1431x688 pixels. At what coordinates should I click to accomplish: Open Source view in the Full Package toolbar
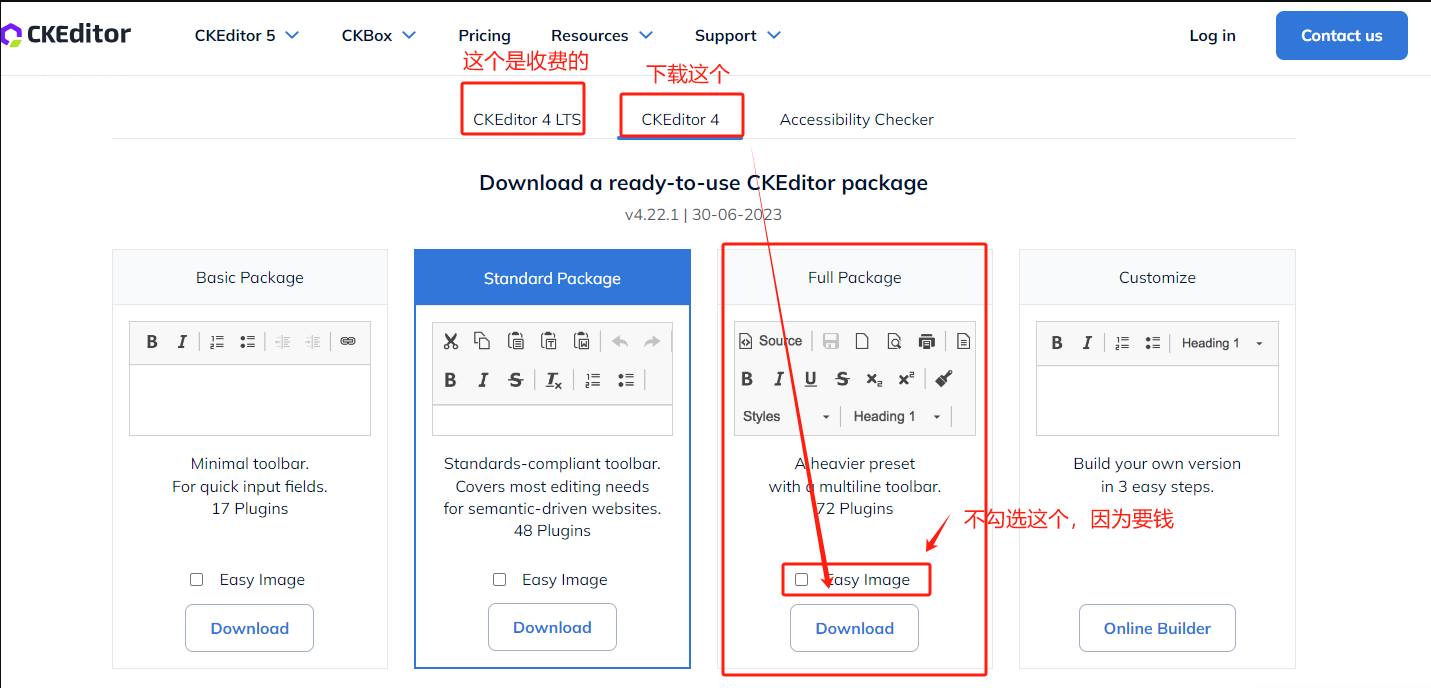(771, 340)
